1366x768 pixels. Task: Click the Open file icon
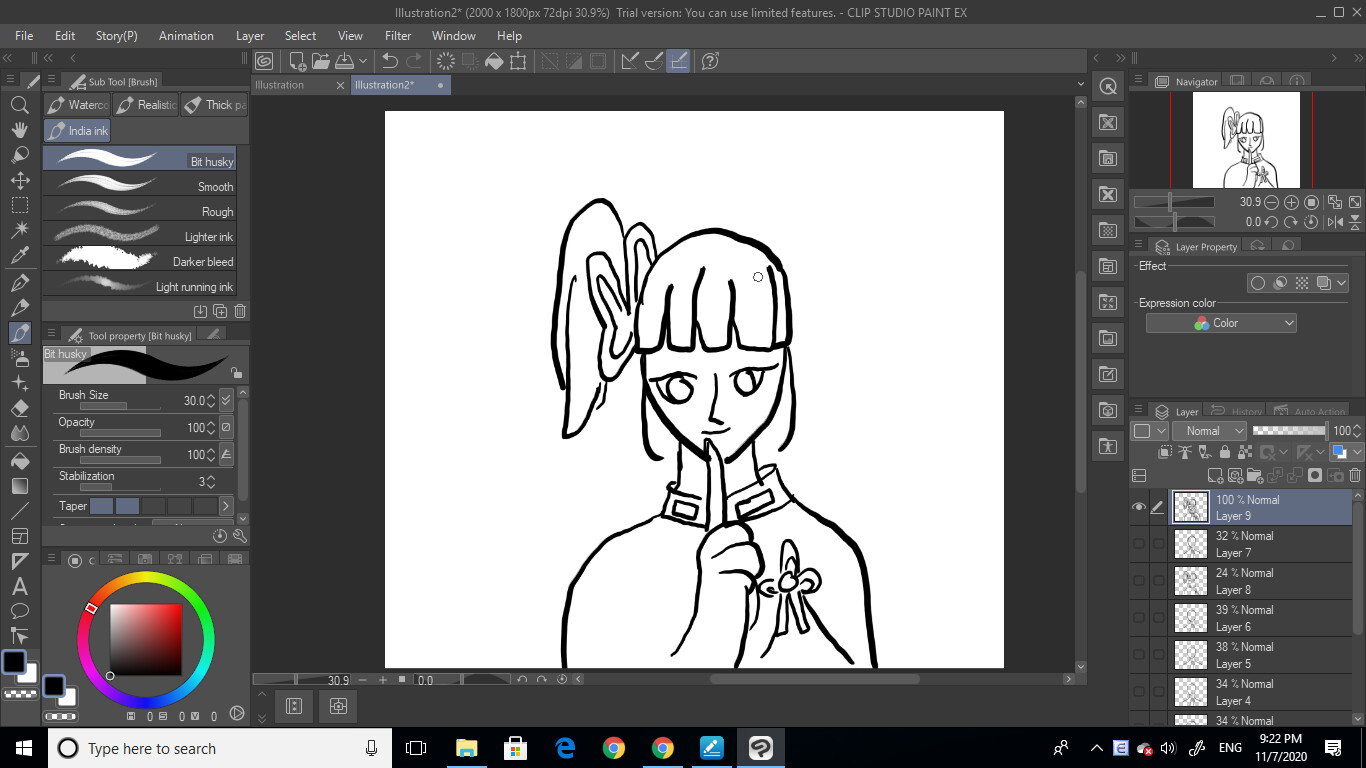[320, 61]
